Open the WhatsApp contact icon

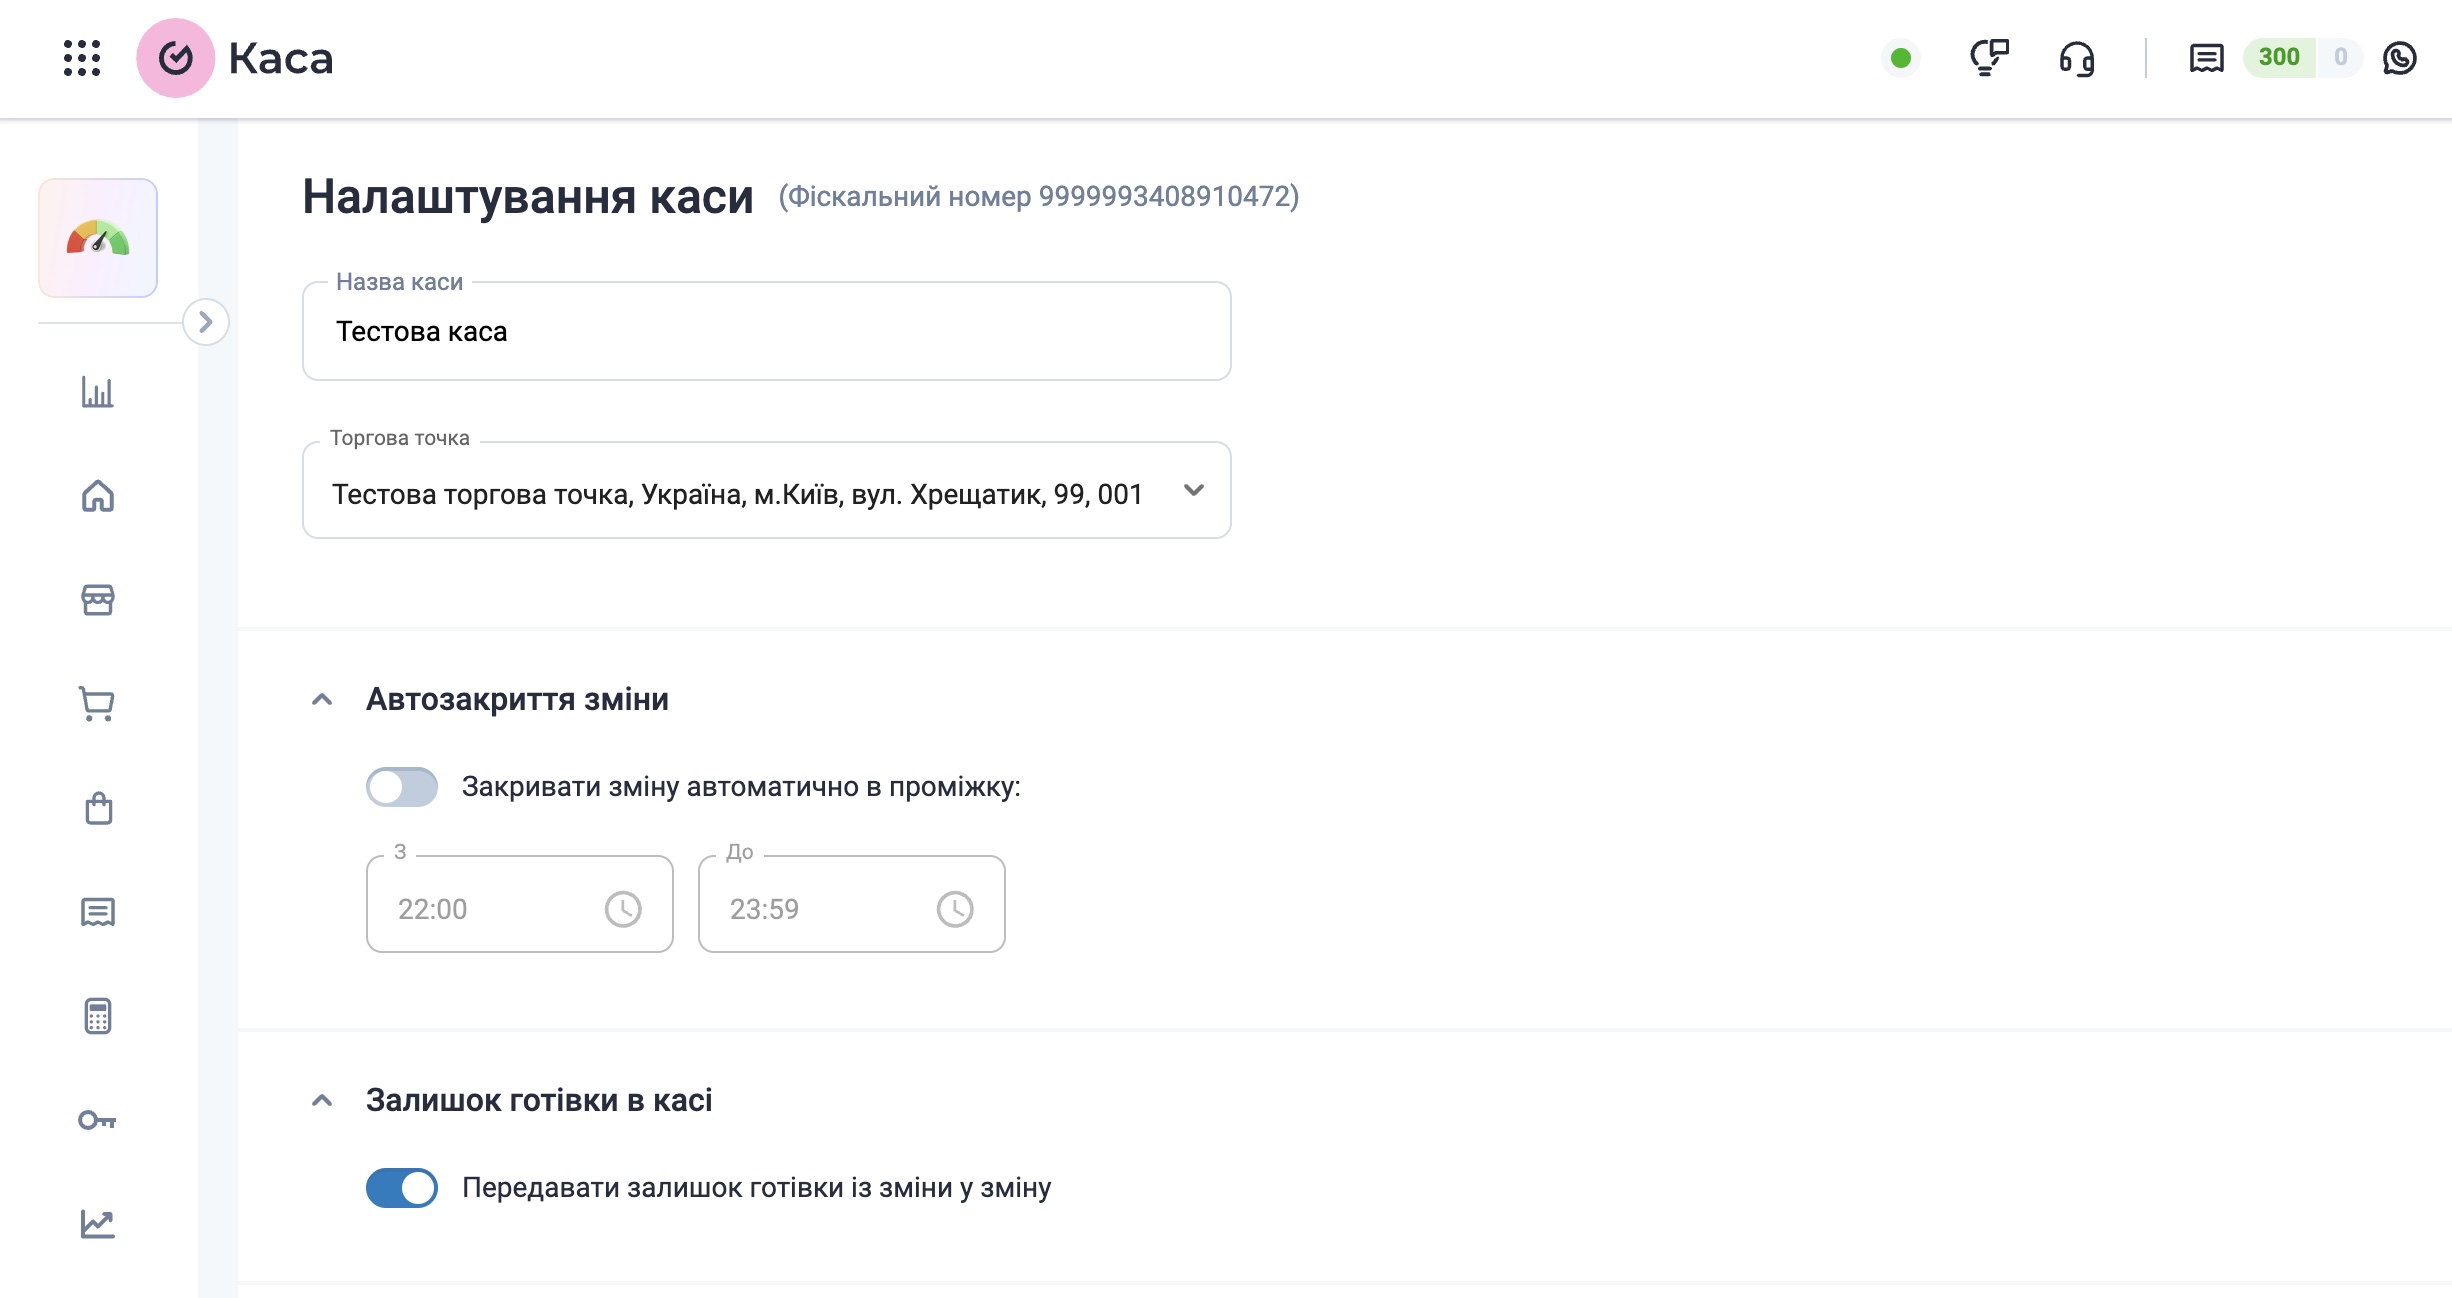click(2399, 58)
